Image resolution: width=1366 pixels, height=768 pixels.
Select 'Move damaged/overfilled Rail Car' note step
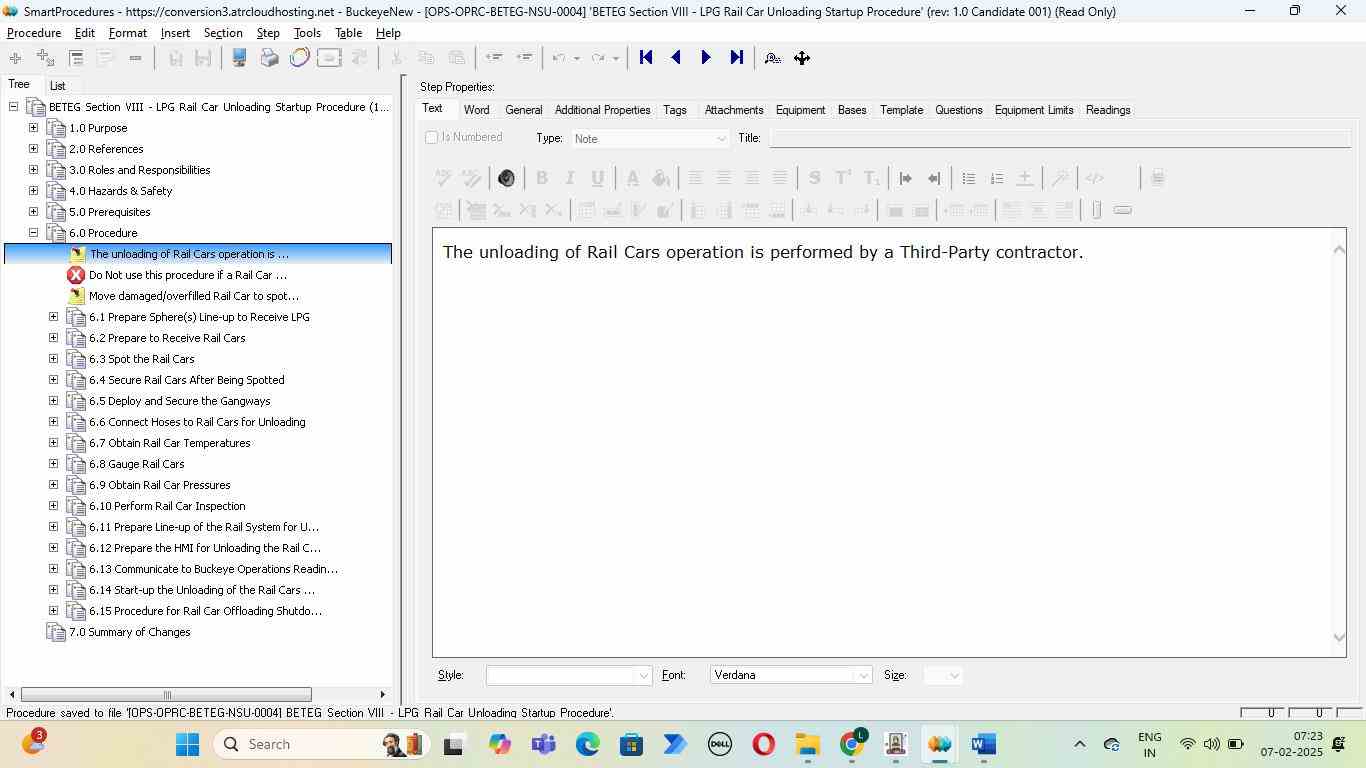[x=194, y=296]
